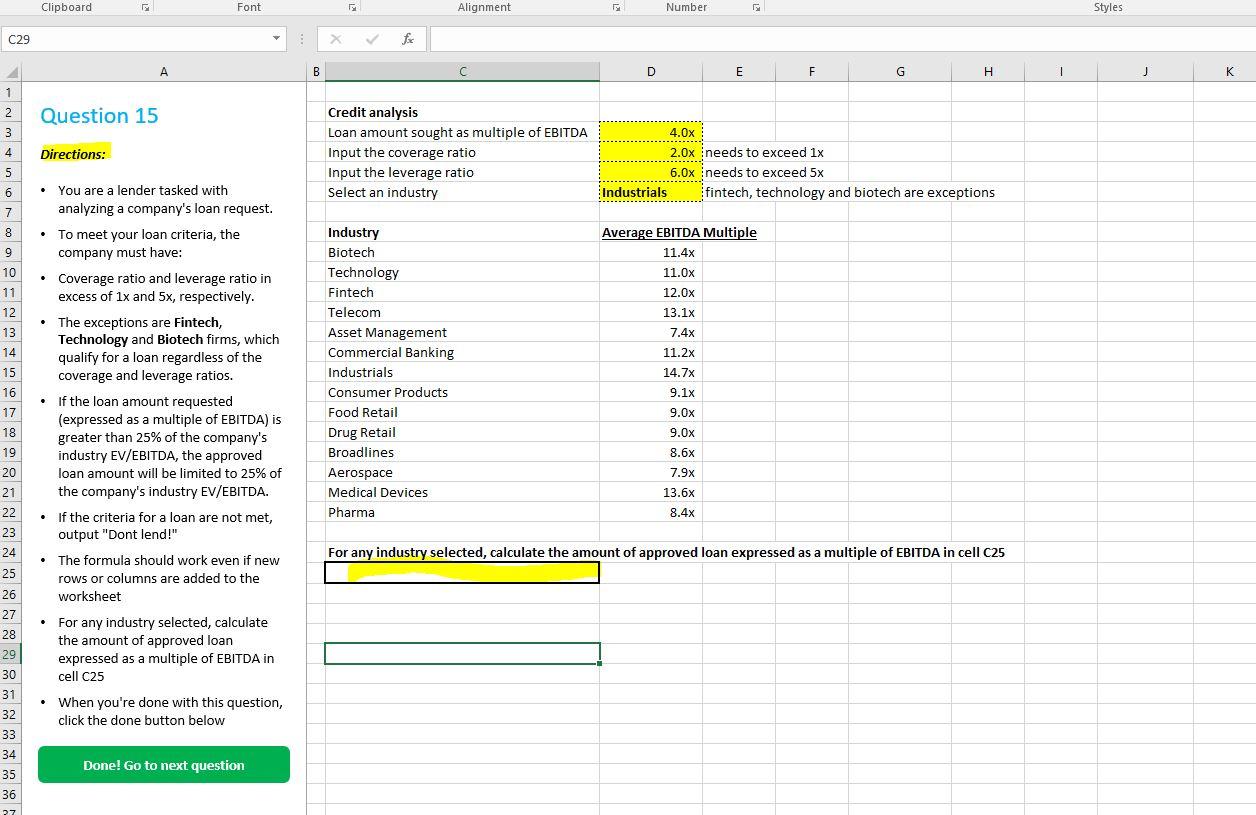Select column C header

(x=462, y=72)
